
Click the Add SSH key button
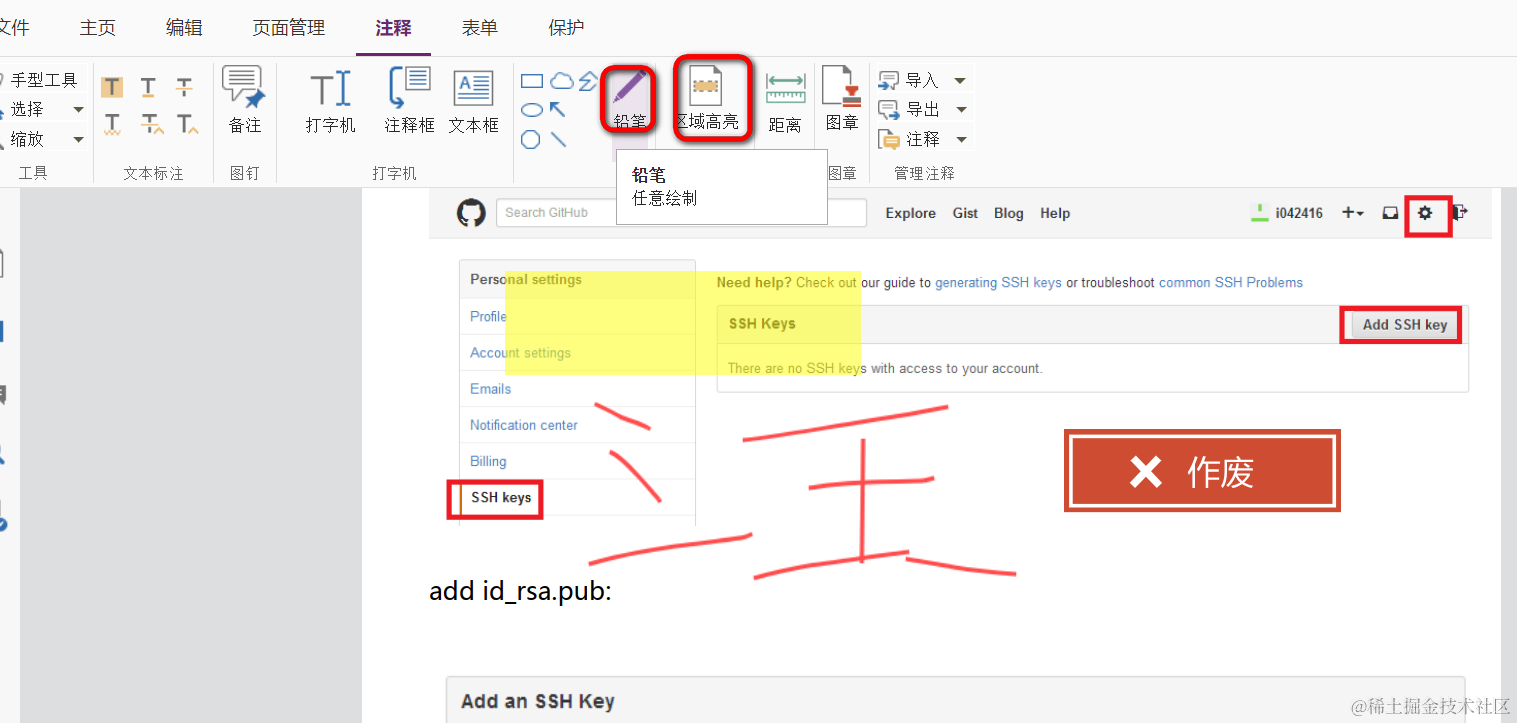coord(1404,325)
